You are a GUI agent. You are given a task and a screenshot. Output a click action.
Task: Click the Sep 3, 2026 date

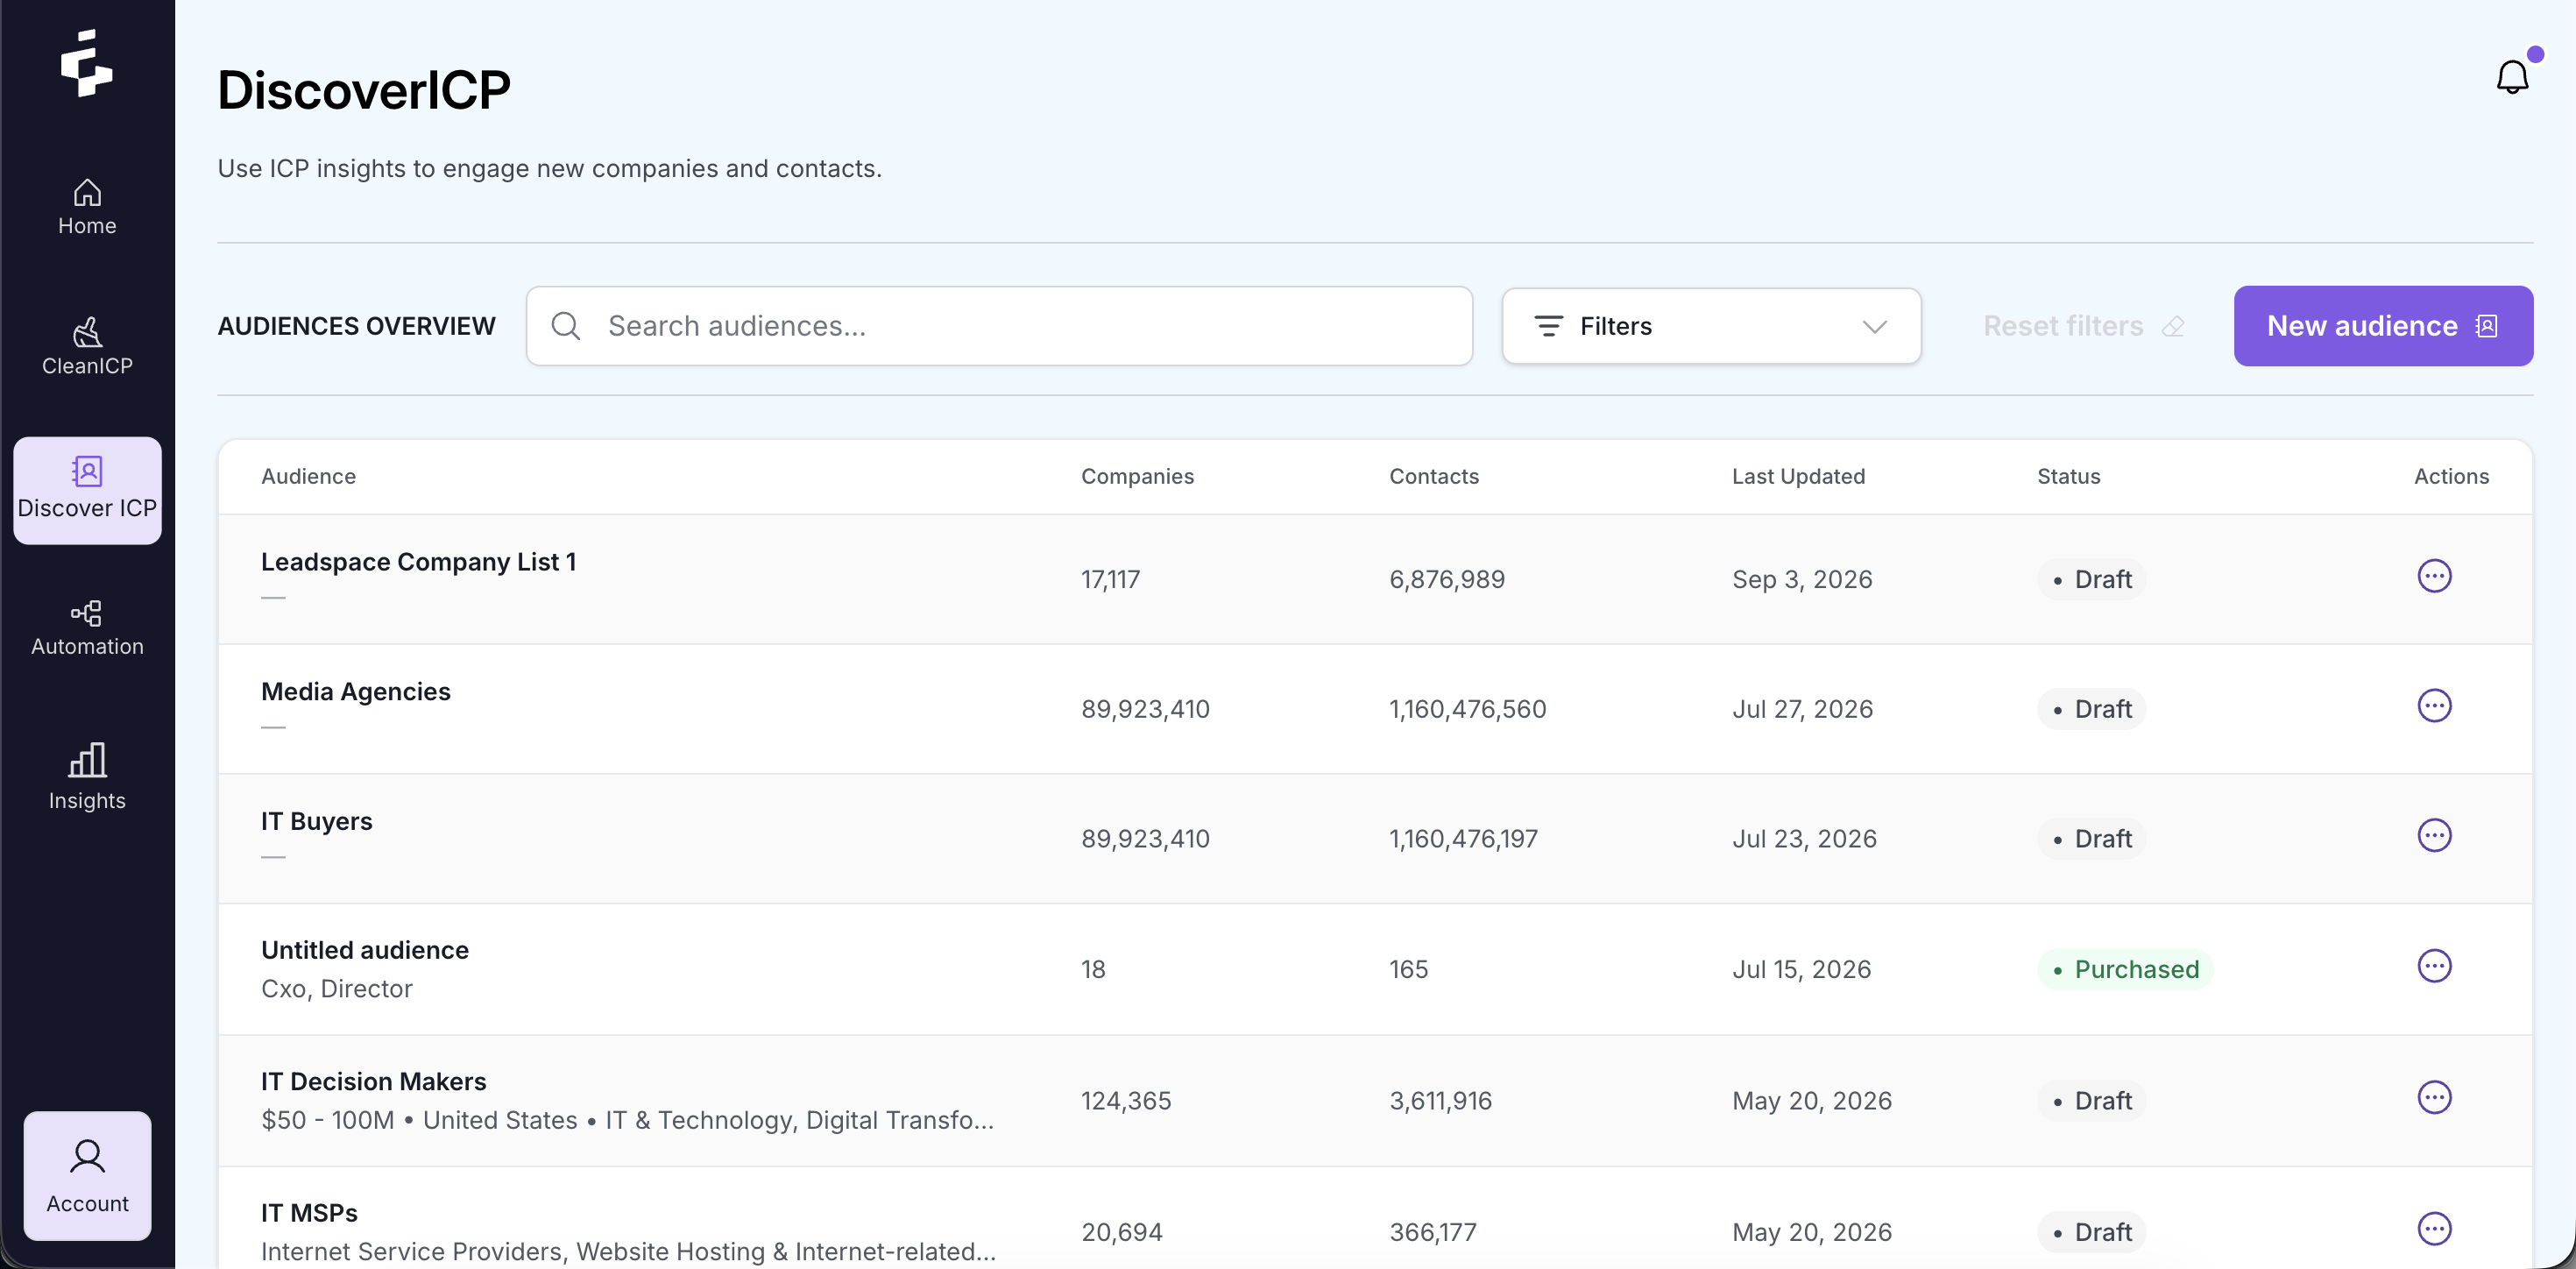[x=1802, y=580]
